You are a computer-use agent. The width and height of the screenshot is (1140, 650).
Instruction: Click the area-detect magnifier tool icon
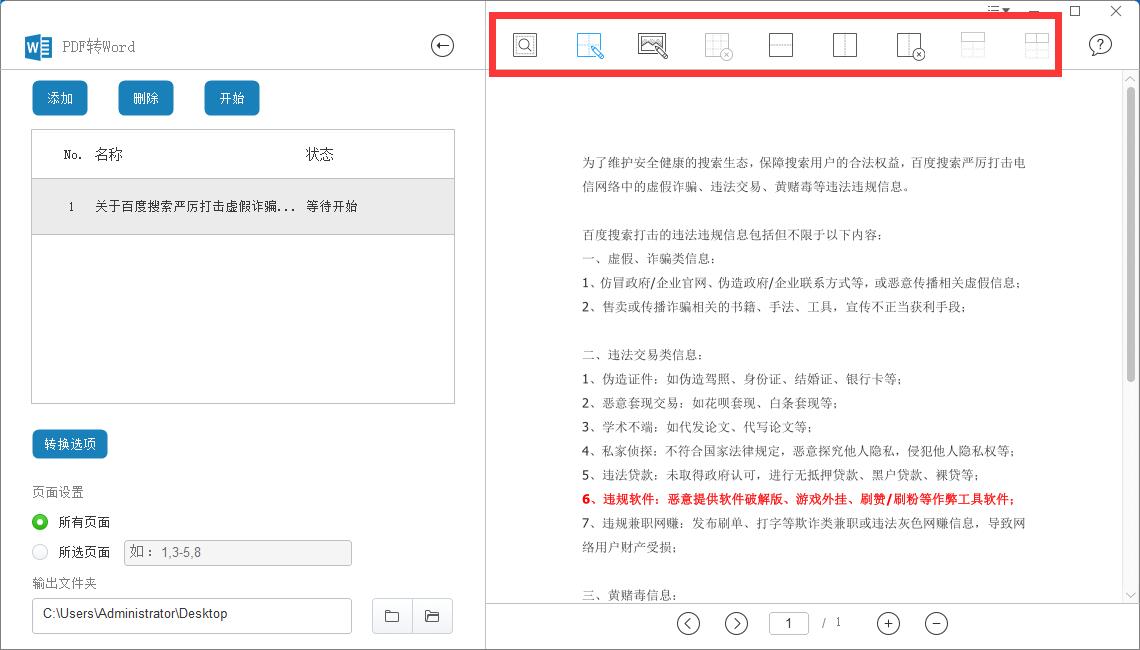(x=525, y=45)
